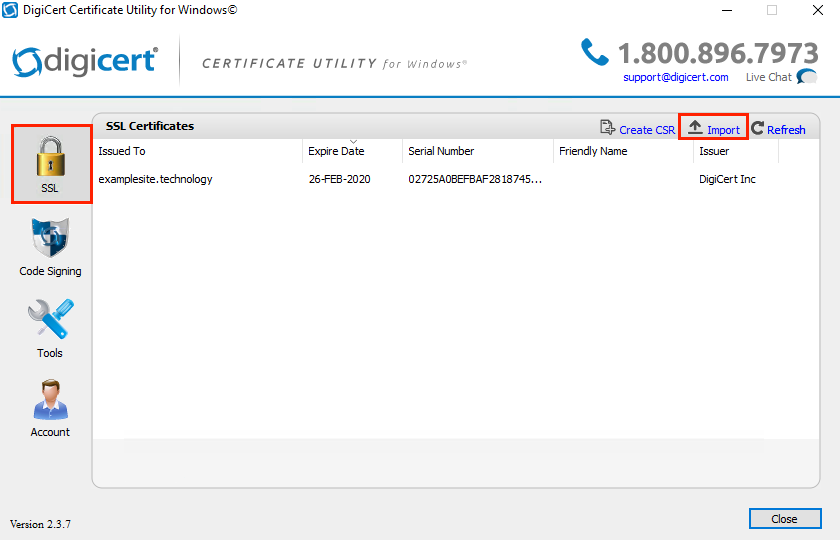840x540 pixels.
Task: Select the SSL padlock icon
Action: [x=51, y=157]
